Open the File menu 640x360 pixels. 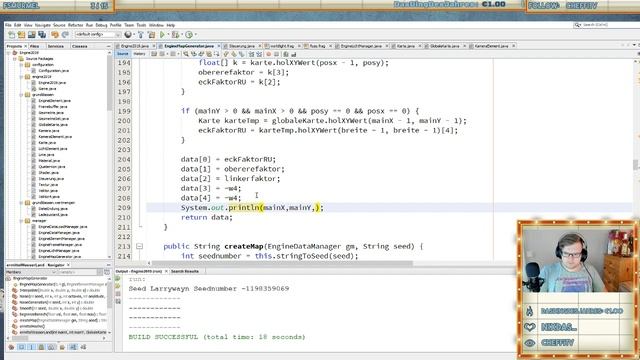8,25
